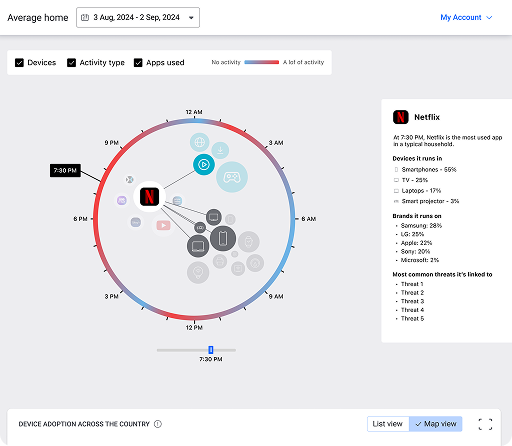Expand map to fullscreen
Screen dimensions: 512x446
click(x=485, y=424)
